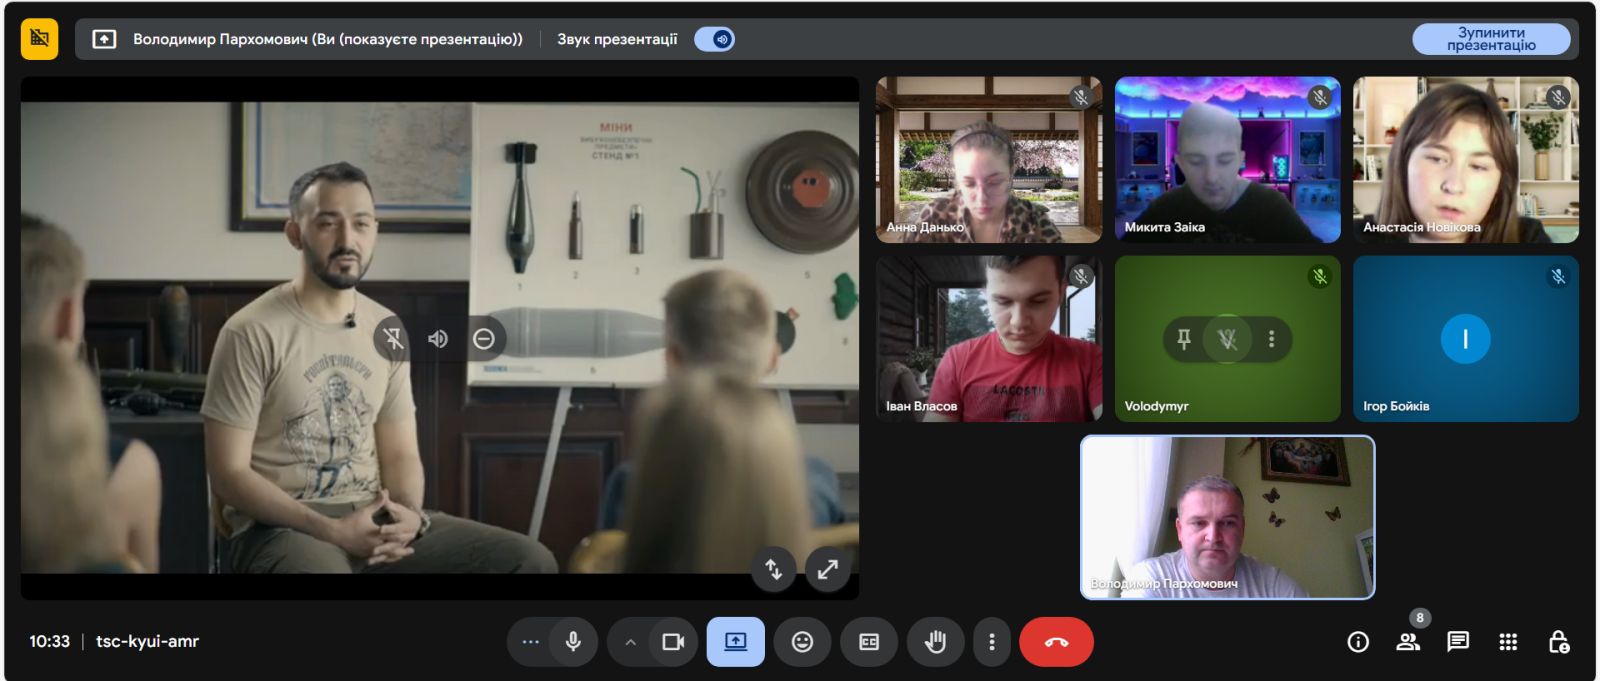The height and width of the screenshot is (681, 1600).
Task: Open meeting details info icon
Action: pos(1358,642)
